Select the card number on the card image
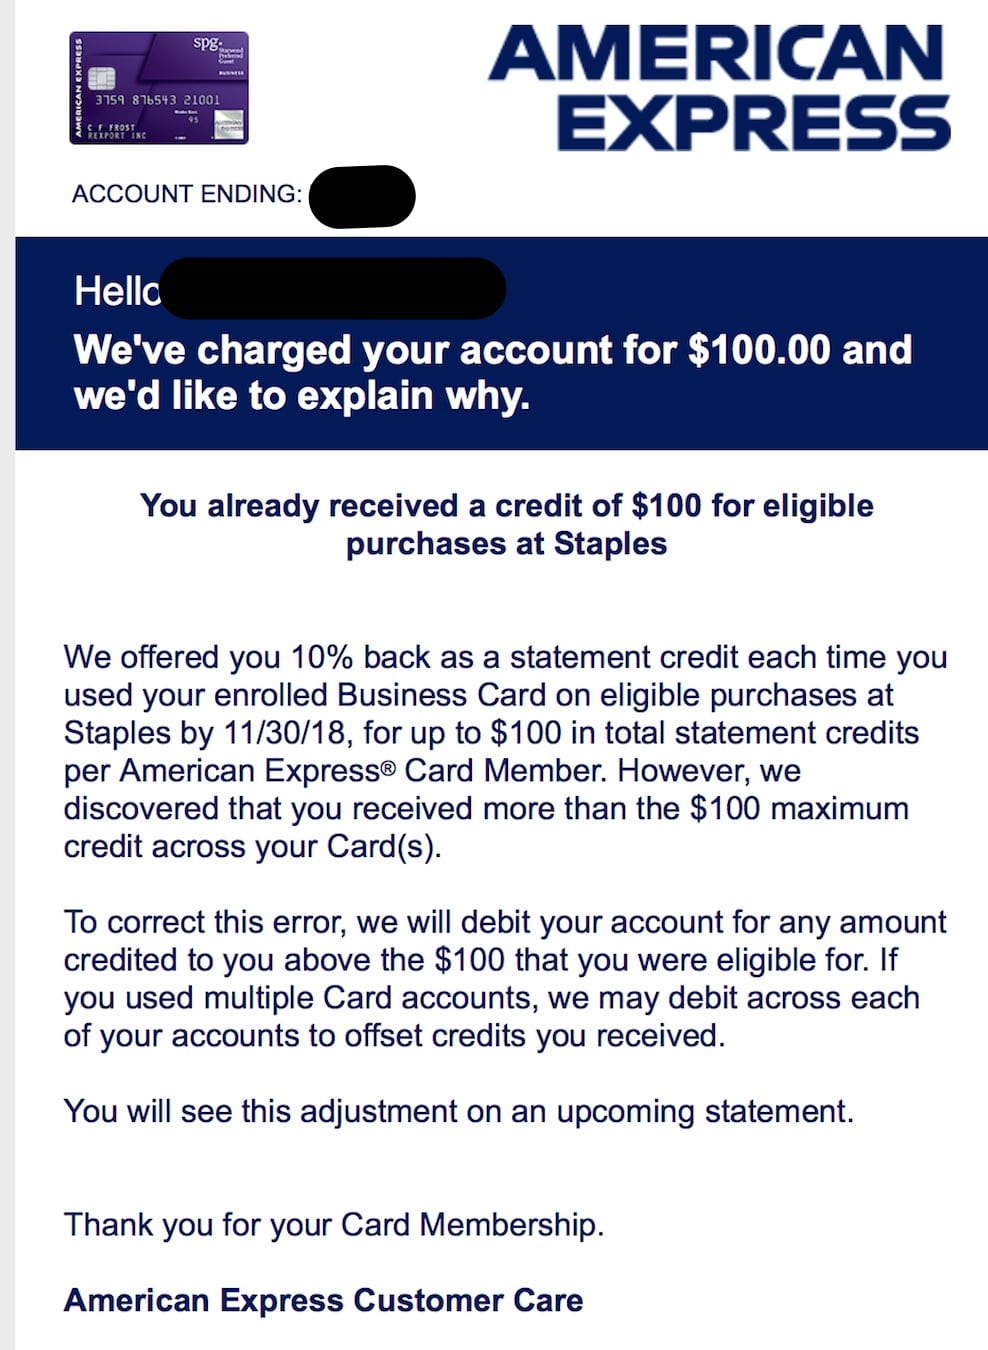988x1350 pixels. (157, 100)
